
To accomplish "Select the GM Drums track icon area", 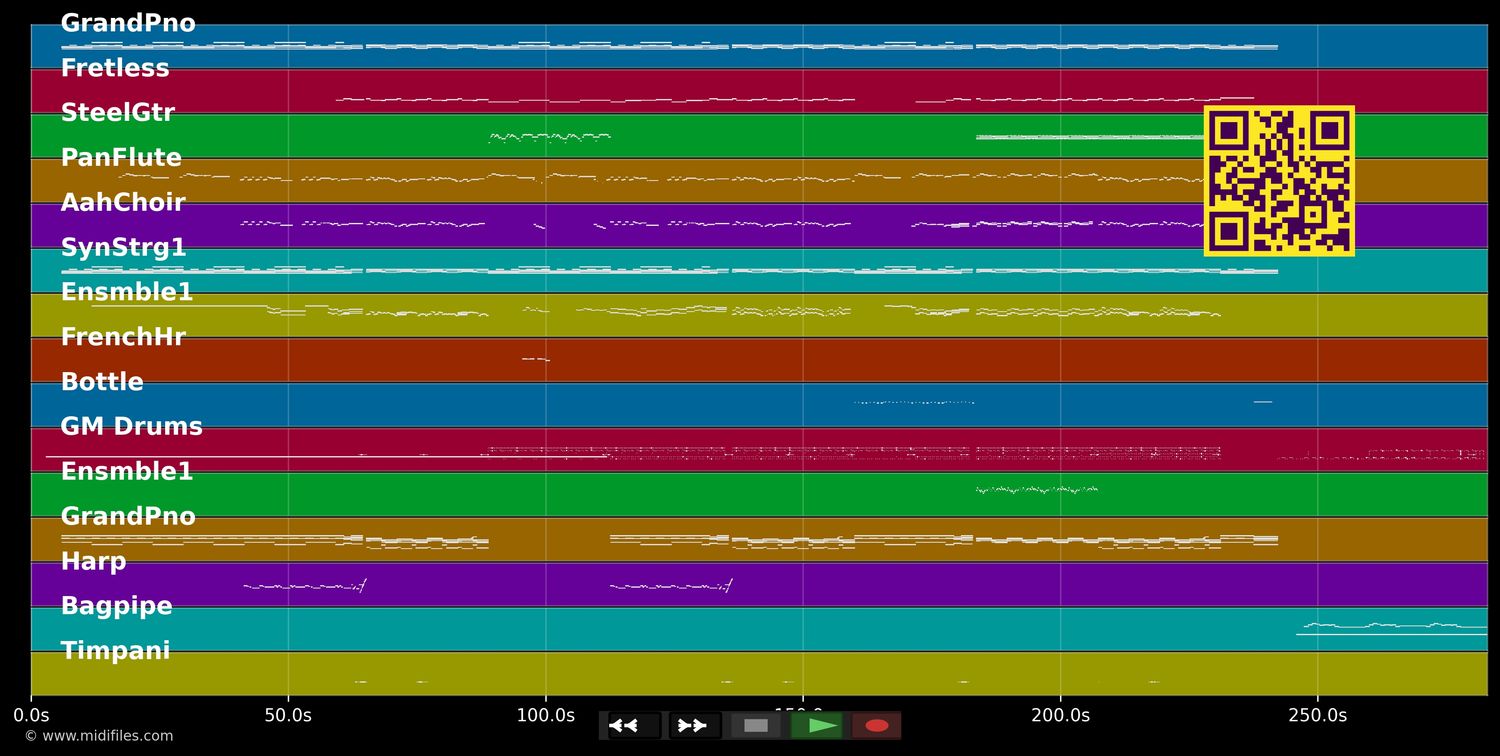I will 131,426.
